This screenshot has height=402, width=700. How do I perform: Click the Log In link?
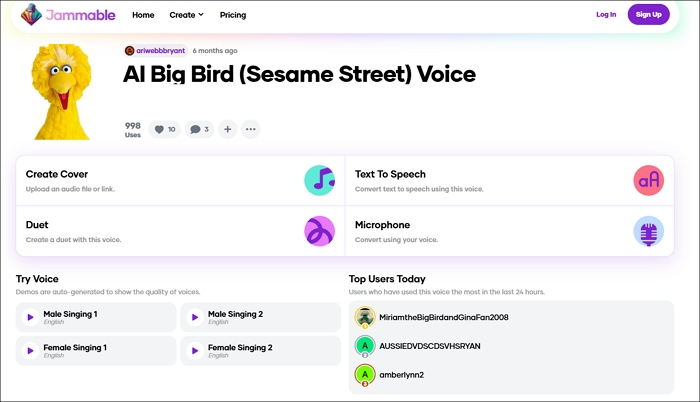click(x=606, y=14)
